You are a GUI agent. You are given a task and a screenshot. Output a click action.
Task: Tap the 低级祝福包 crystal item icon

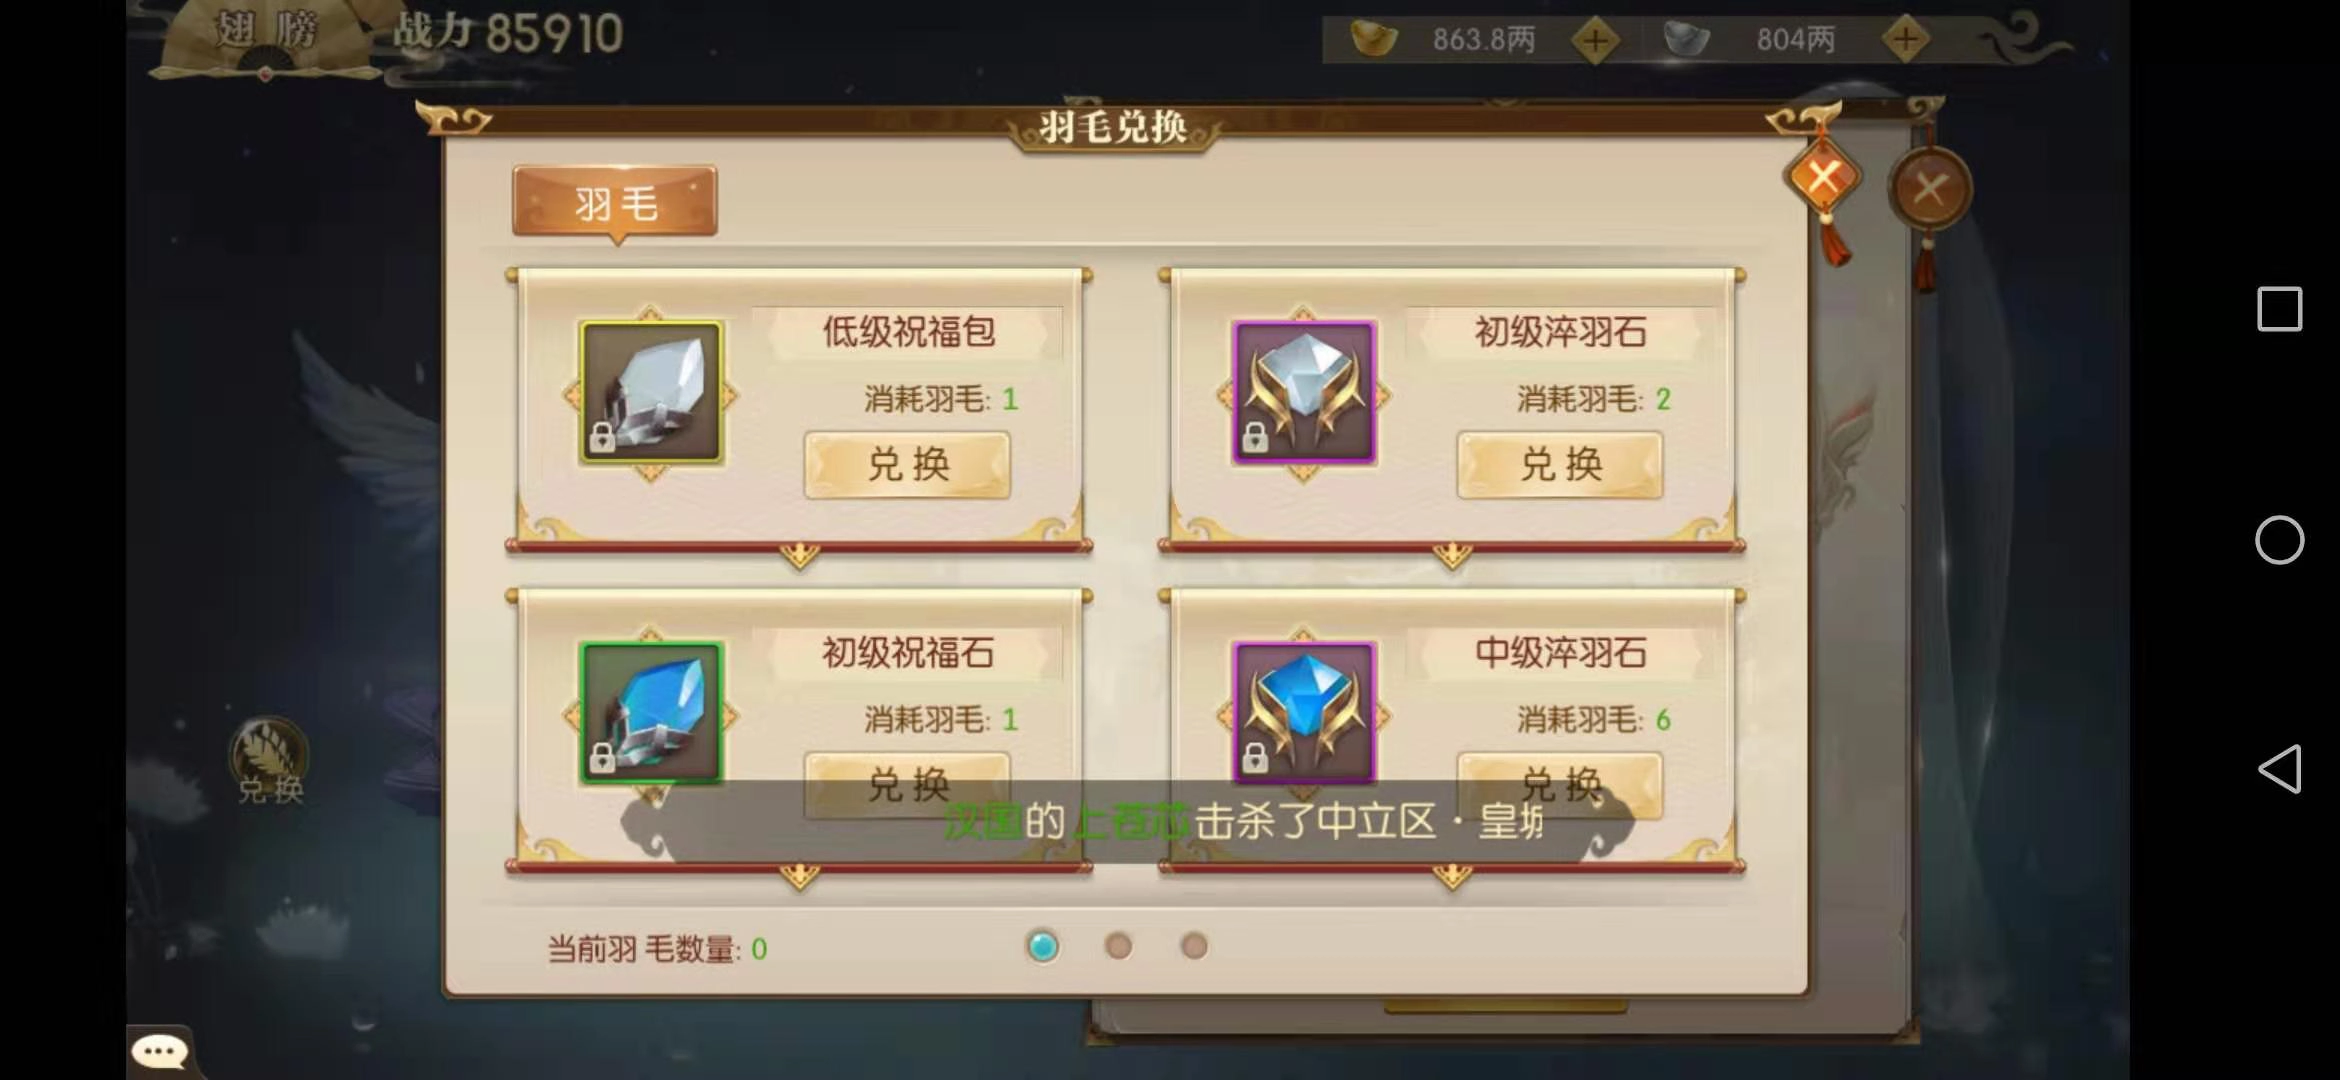coord(651,393)
